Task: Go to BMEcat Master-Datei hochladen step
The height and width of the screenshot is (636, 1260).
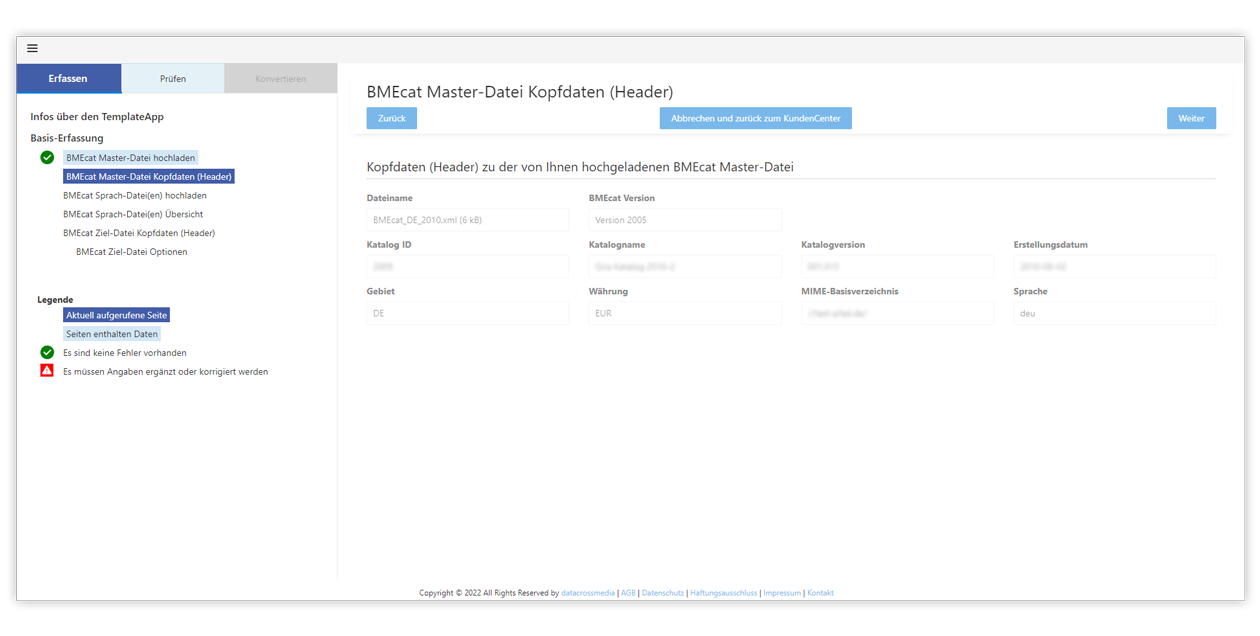Action: click(131, 158)
